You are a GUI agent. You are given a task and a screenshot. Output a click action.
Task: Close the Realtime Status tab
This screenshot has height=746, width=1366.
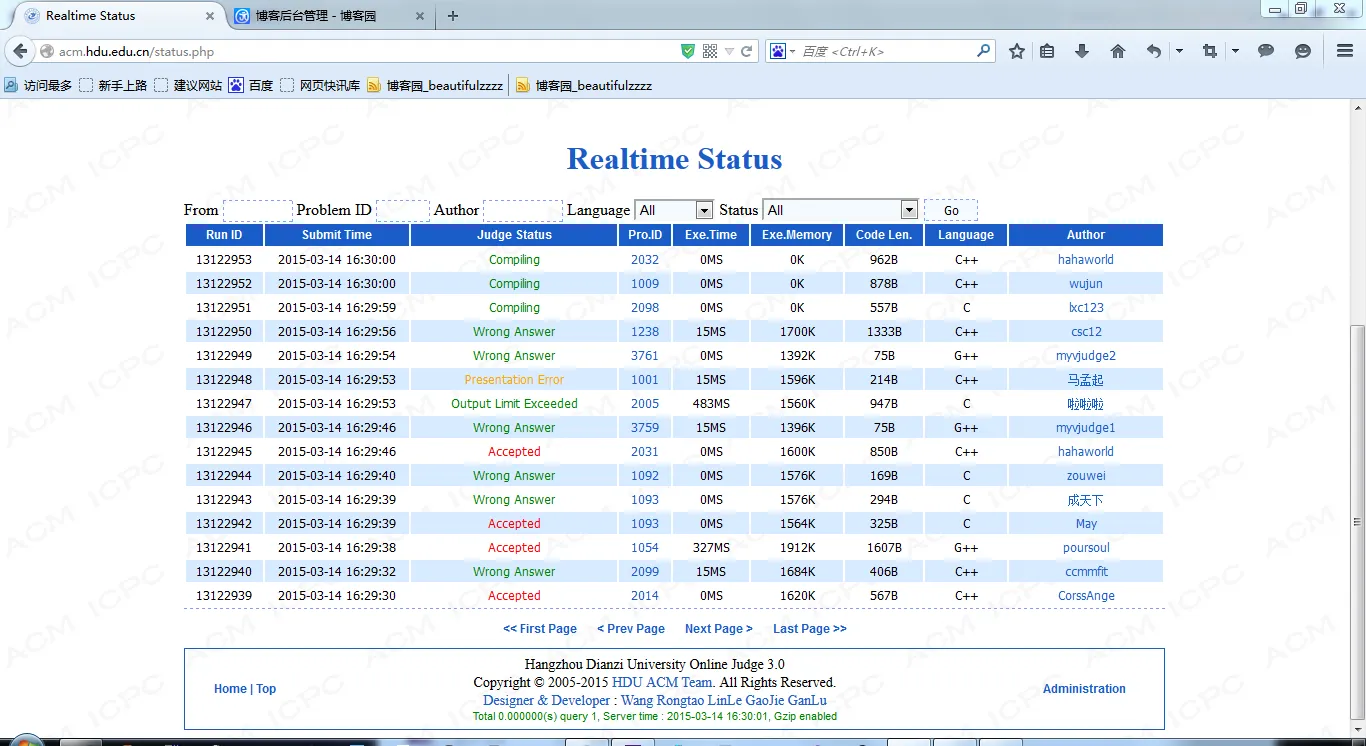tap(210, 16)
